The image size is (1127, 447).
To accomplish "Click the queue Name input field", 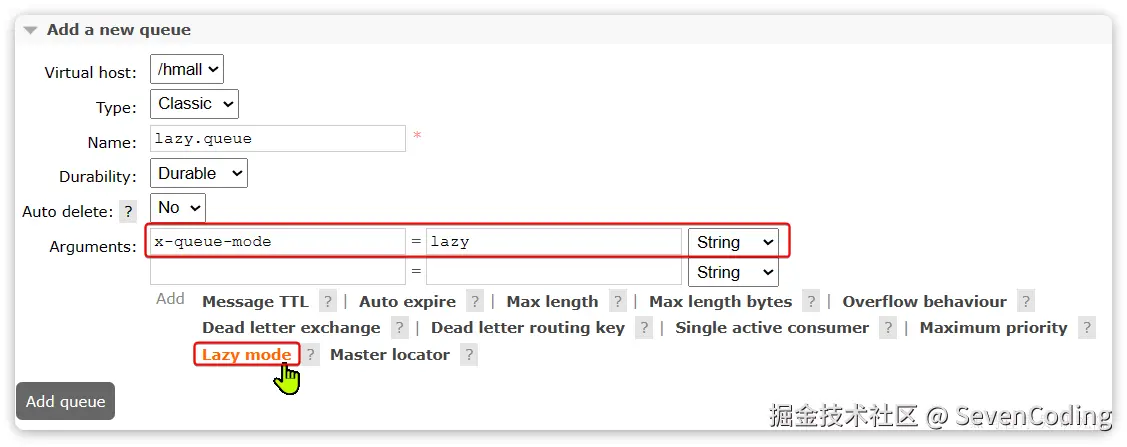I will click(278, 138).
